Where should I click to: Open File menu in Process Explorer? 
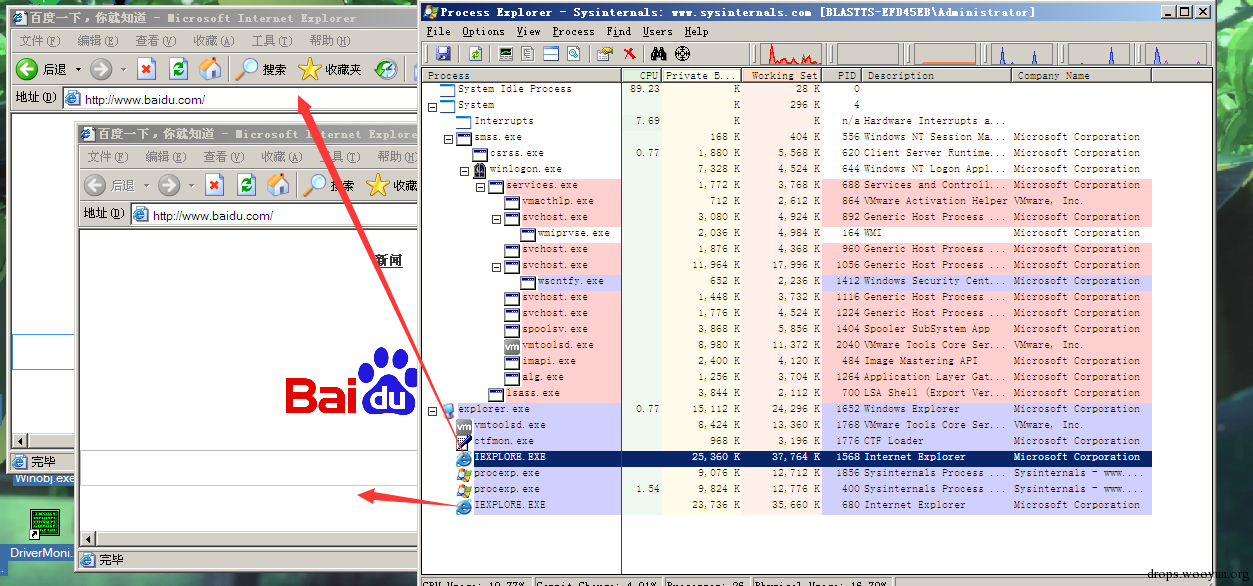(438, 31)
